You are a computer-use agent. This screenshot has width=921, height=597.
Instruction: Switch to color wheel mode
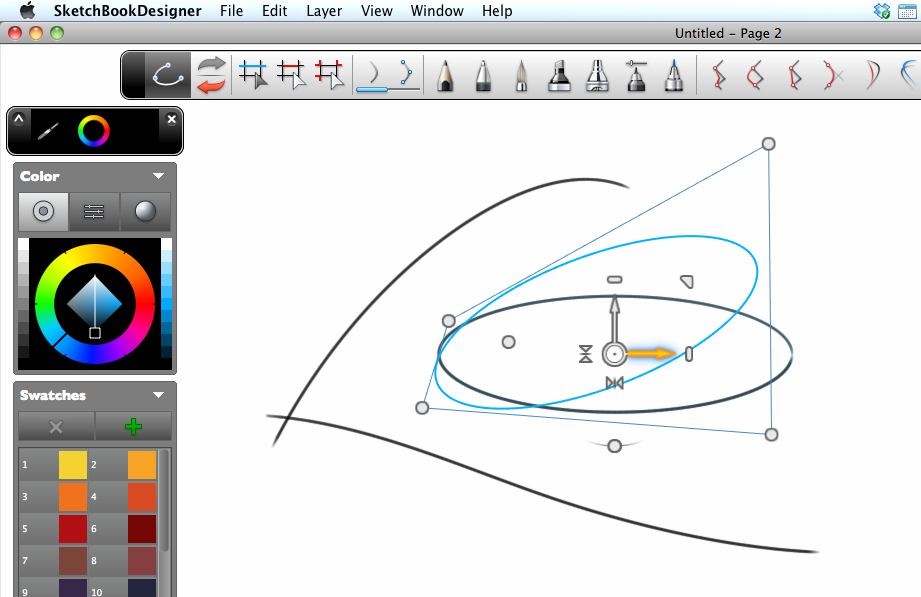(43, 212)
